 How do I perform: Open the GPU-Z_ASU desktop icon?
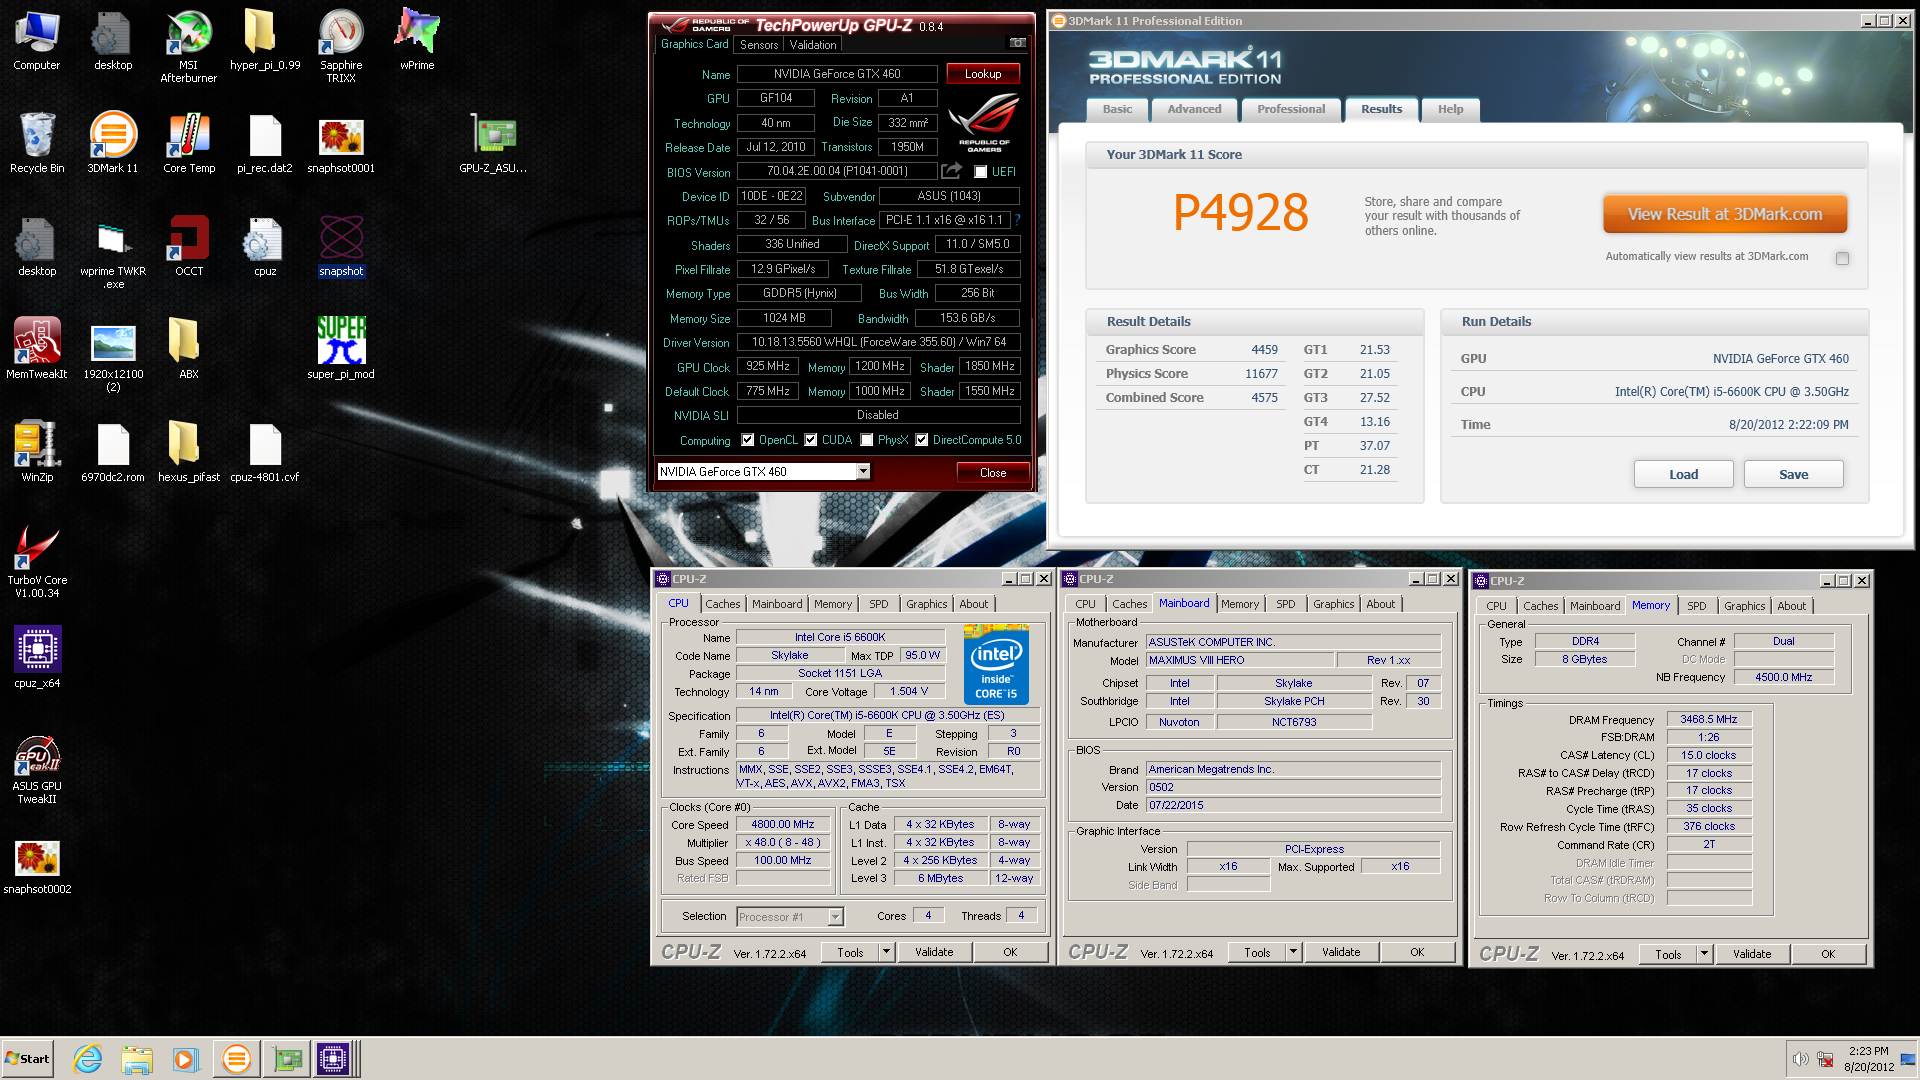click(x=493, y=143)
